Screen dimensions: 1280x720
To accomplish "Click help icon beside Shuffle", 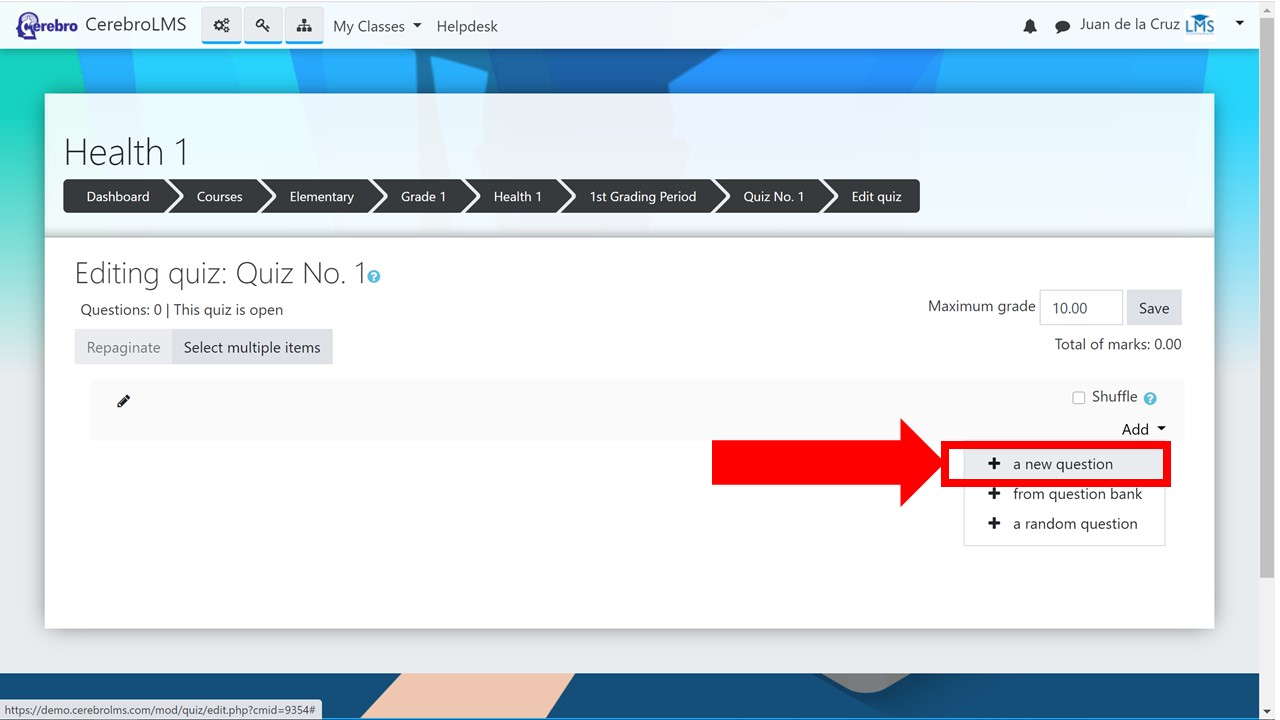I will tap(1150, 398).
